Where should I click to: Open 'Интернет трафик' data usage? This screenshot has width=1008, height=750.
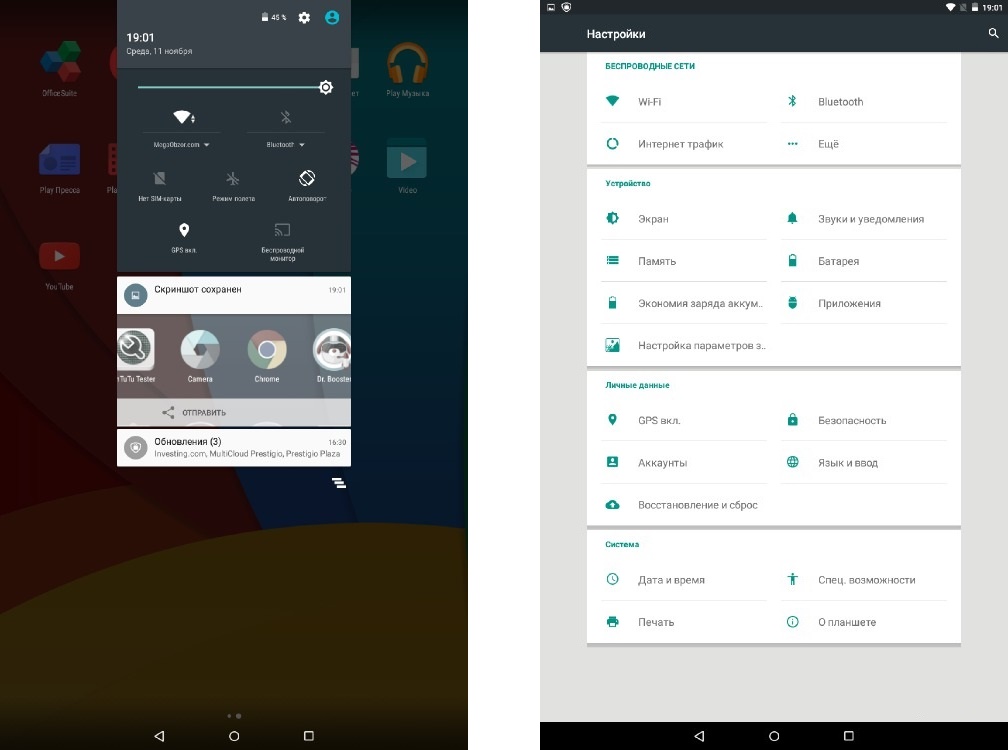pyautogui.click(x=684, y=144)
